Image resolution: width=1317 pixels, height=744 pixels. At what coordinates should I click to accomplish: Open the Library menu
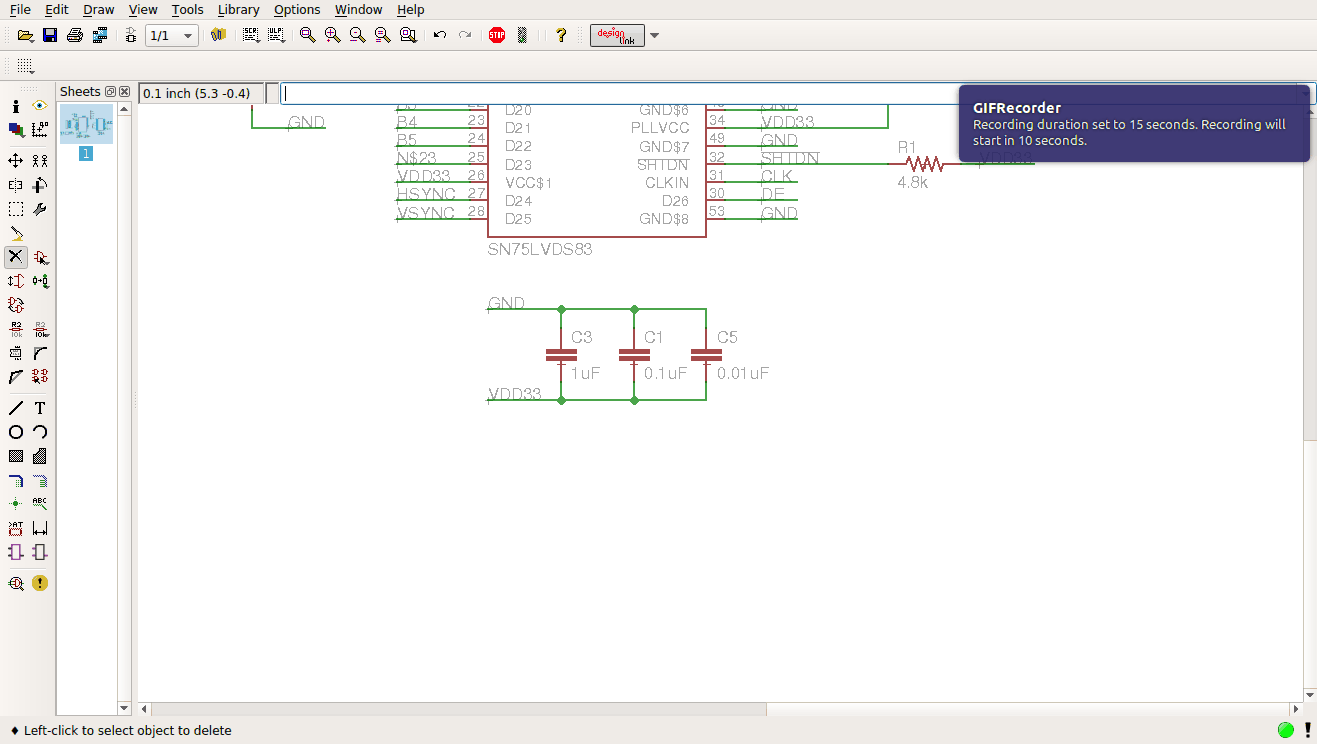238,9
